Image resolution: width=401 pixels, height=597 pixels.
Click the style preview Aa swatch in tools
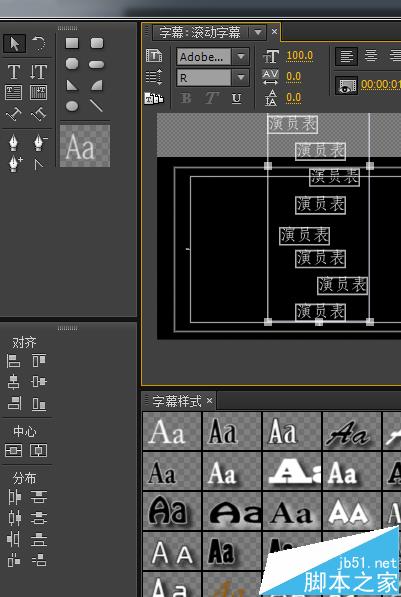[x=85, y=146]
